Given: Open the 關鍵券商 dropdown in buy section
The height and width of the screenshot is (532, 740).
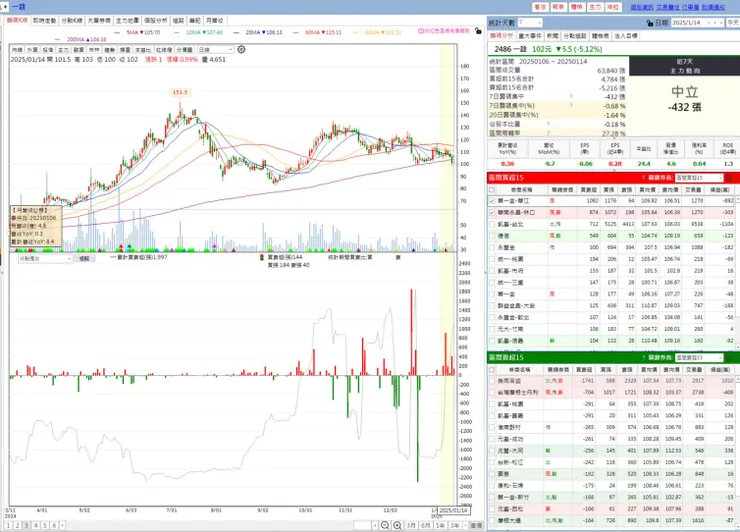Looking at the screenshot, I should (x=699, y=178).
